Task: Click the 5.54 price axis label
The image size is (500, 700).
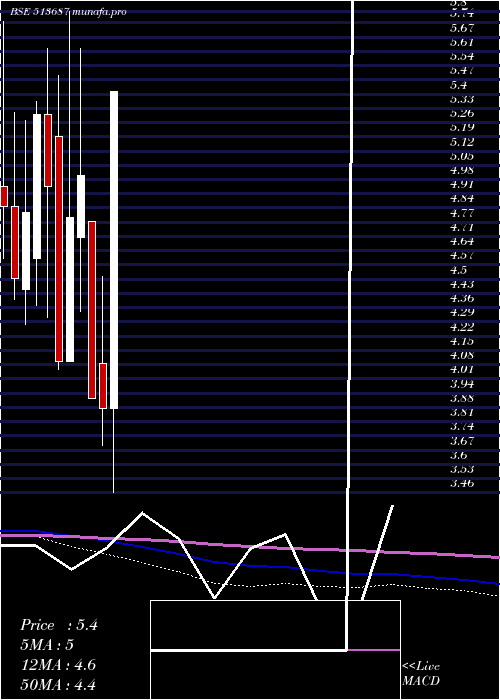Action: (462, 56)
